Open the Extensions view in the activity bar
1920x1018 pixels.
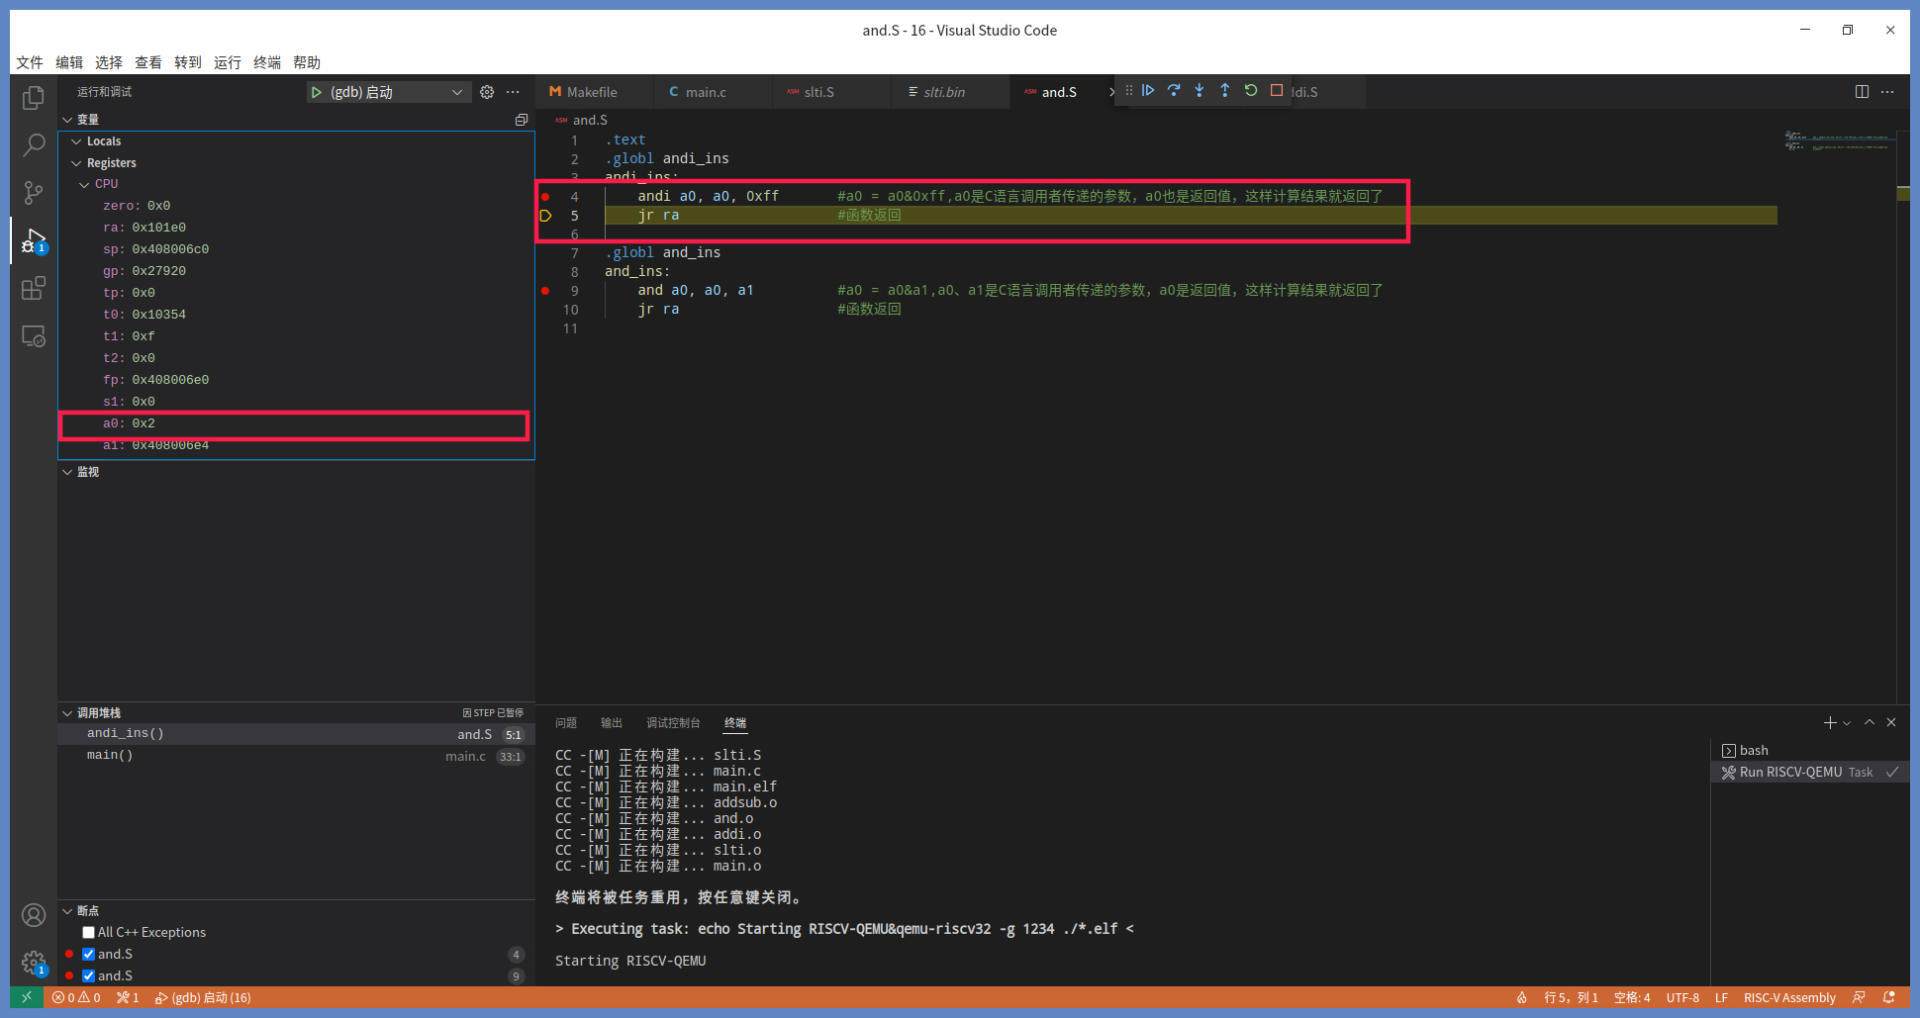pos(33,289)
